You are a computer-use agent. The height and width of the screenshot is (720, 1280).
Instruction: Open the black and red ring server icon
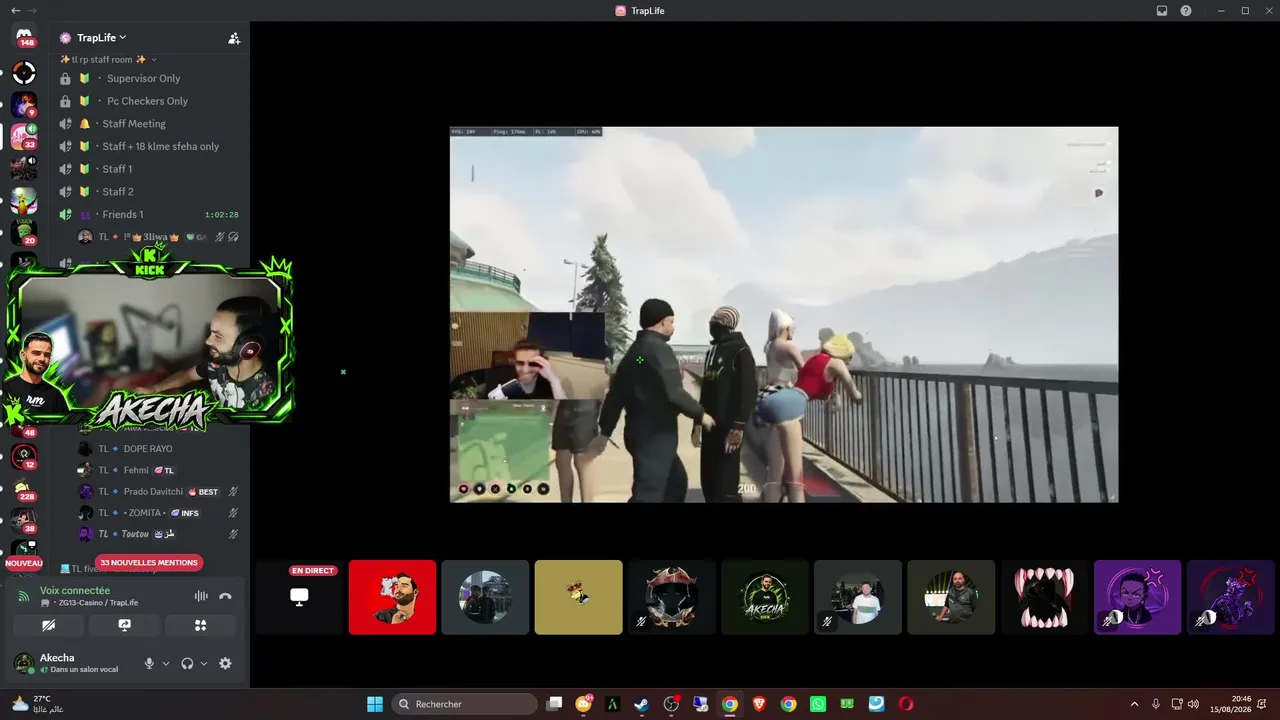point(24,72)
